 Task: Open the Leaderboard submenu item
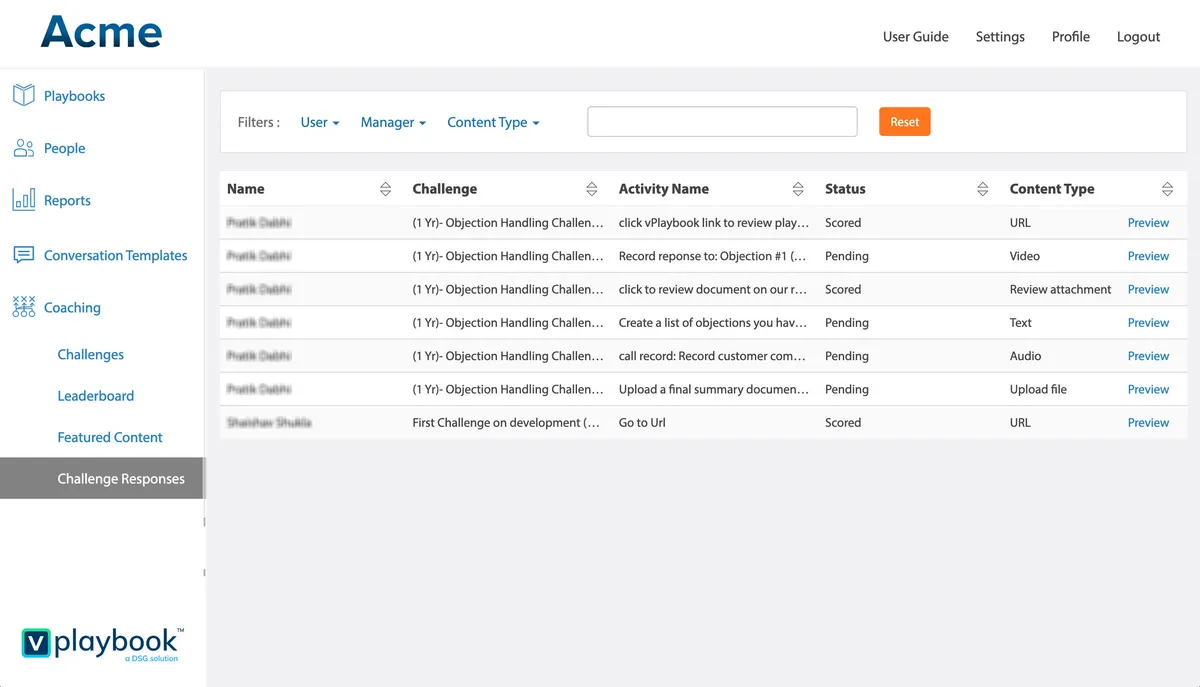click(96, 396)
